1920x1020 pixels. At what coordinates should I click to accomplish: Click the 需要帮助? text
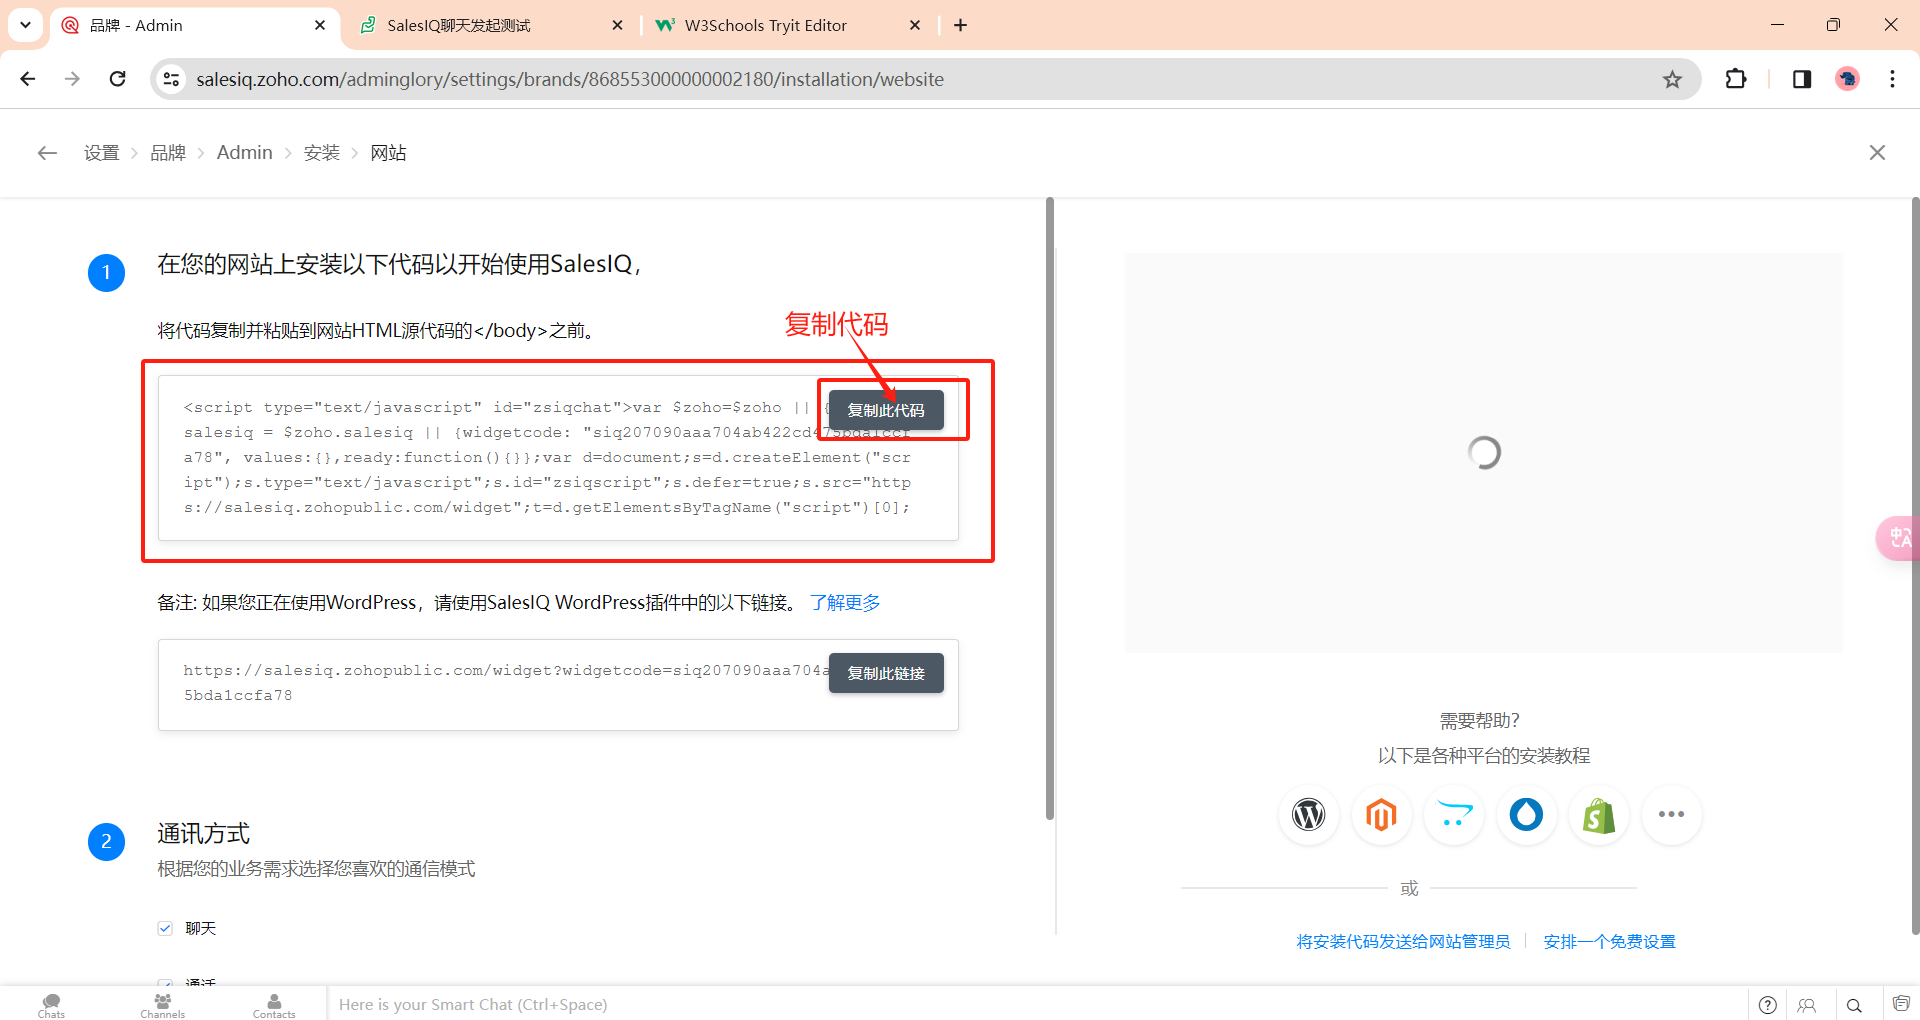pos(1479,720)
